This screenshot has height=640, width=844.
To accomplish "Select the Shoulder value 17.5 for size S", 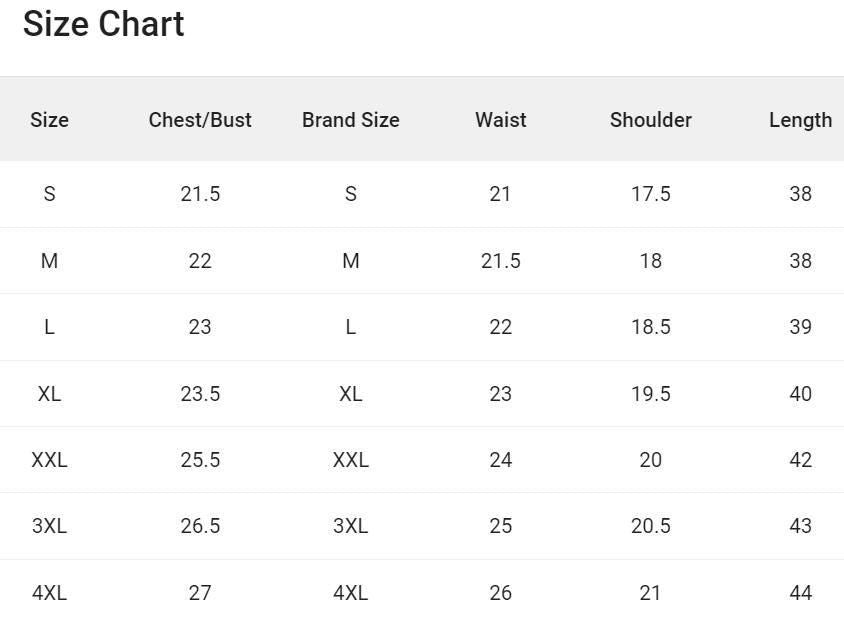I will (650, 194).
